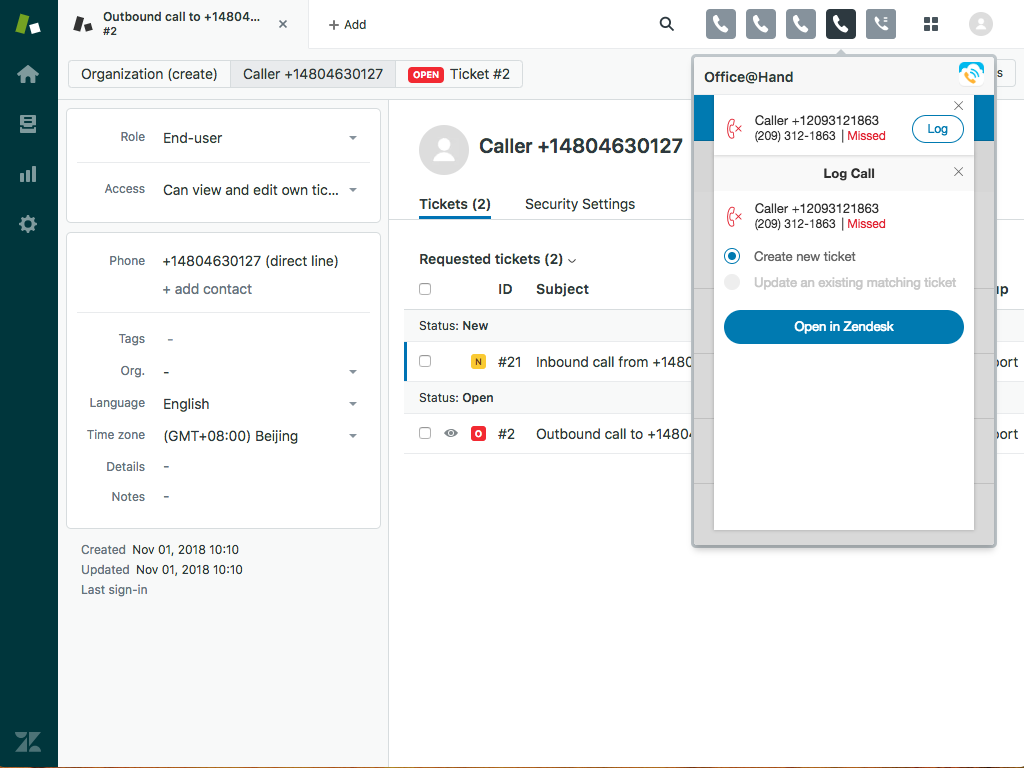Screen dimensions: 1024x768
Task: Tick the select-all tickets checkbox
Action: (425, 289)
